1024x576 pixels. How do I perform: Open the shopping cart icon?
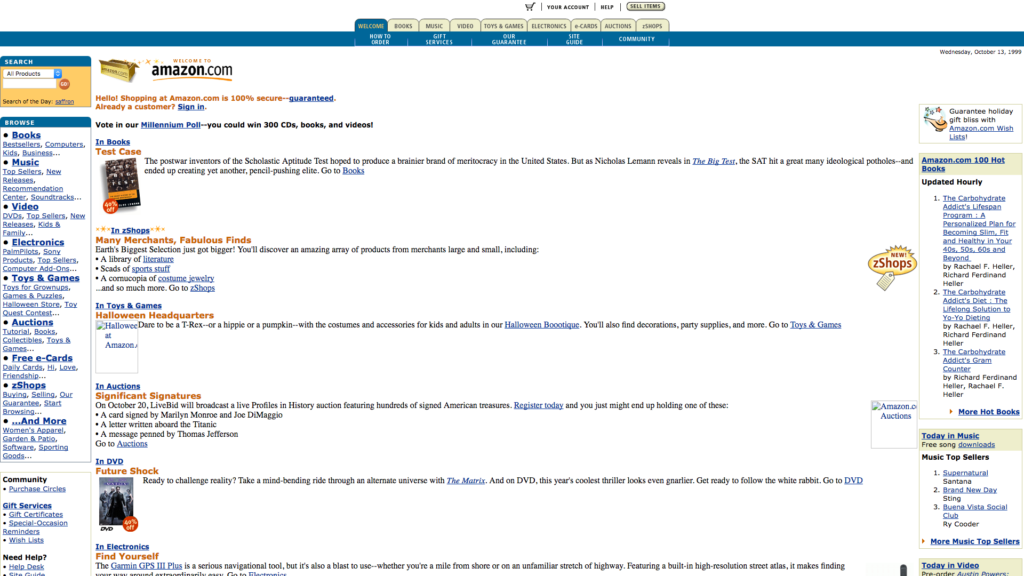click(x=530, y=7)
